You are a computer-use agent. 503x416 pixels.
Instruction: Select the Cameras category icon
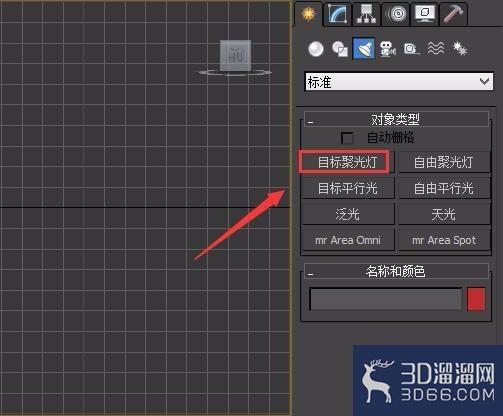pyautogui.click(x=388, y=49)
